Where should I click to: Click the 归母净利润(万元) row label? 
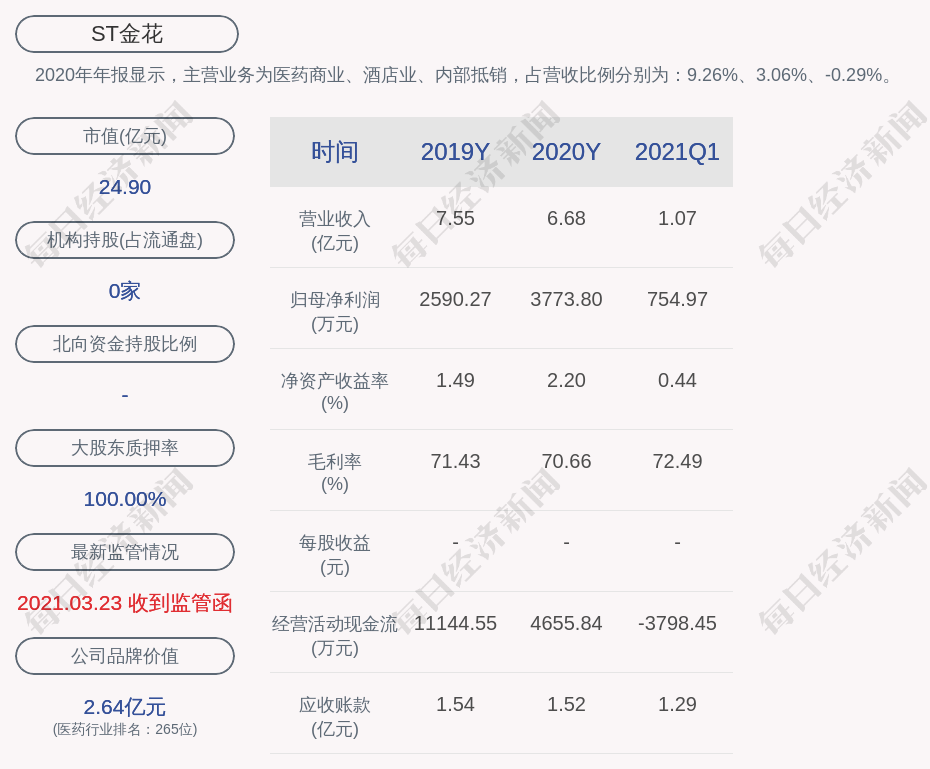tap(335, 312)
